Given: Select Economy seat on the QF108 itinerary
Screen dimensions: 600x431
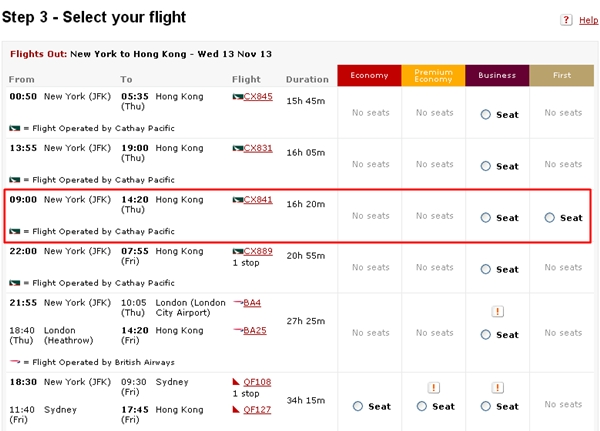Looking at the screenshot, I should click(x=358, y=406).
